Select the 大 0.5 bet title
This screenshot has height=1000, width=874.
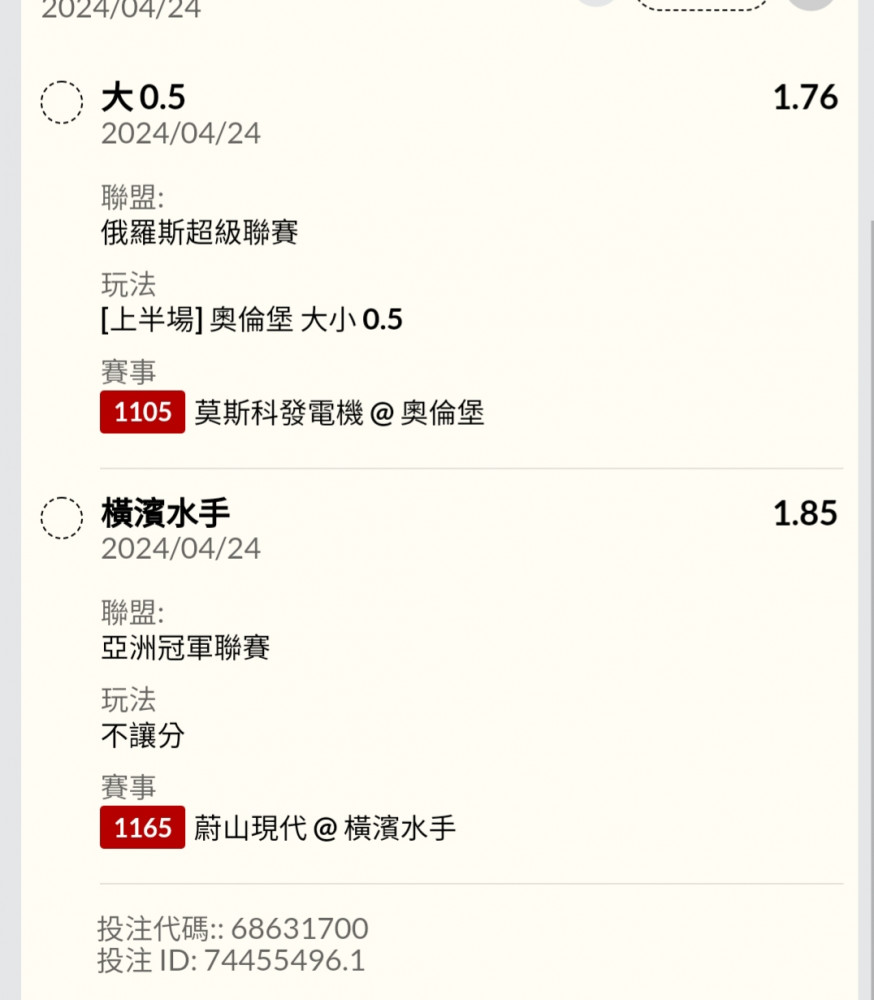tap(143, 98)
